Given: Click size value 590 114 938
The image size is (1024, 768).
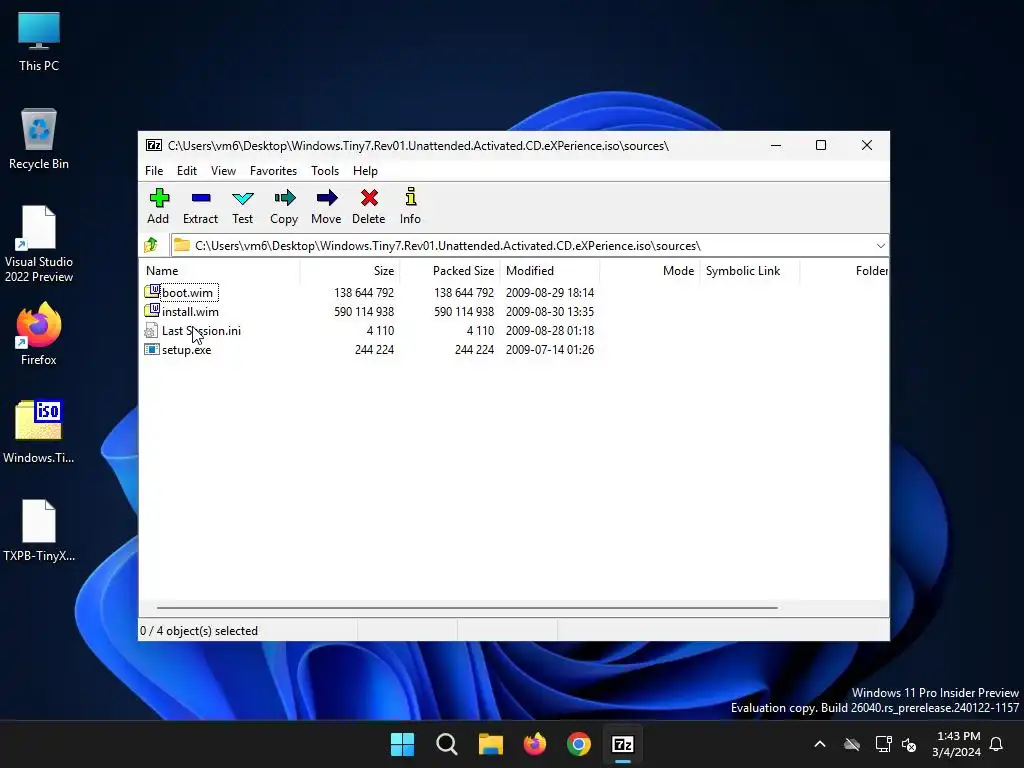Looking at the screenshot, I should [364, 312].
